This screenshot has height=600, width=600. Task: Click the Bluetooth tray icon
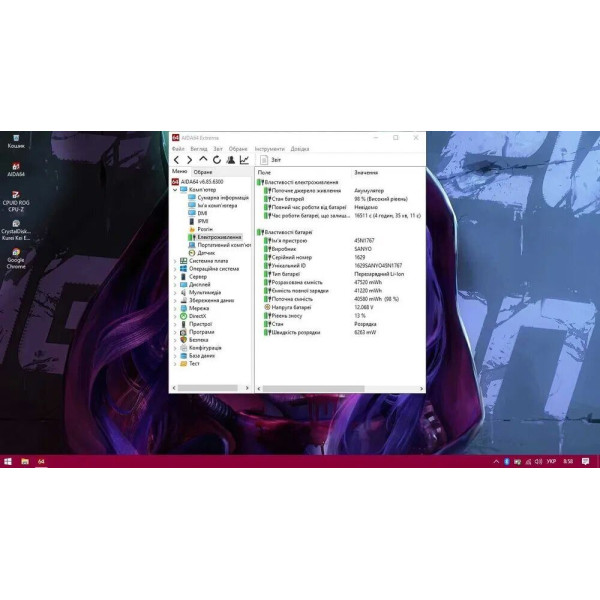[x=507, y=461]
